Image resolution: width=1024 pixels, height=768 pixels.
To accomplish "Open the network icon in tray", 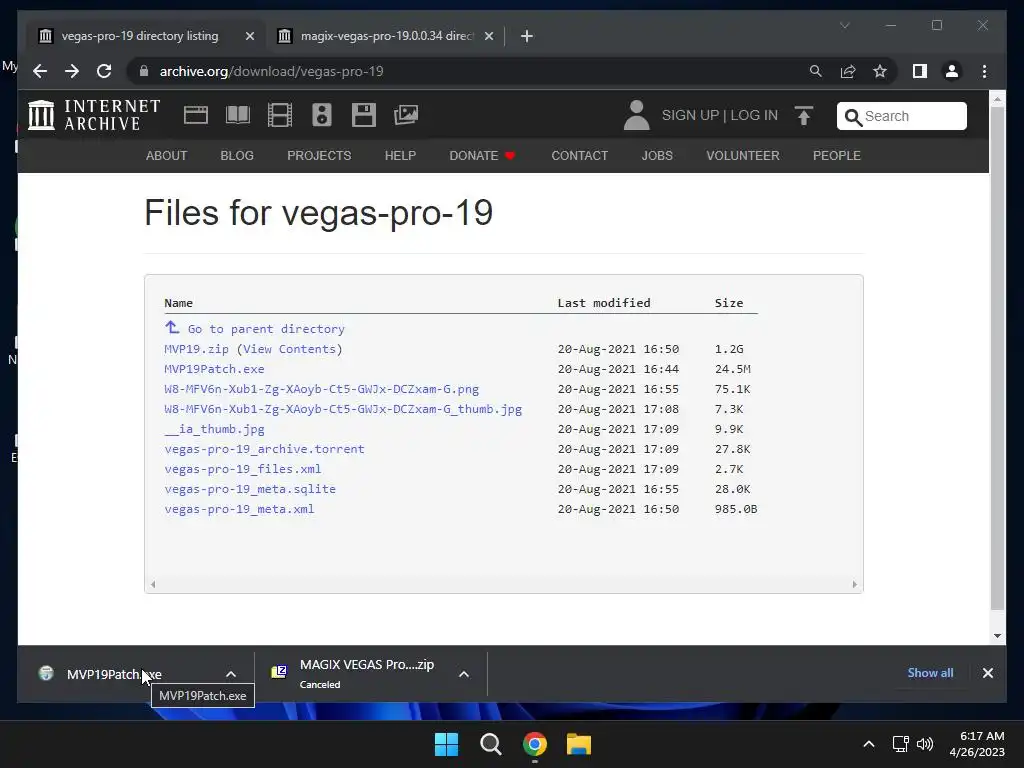I will pos(901,744).
